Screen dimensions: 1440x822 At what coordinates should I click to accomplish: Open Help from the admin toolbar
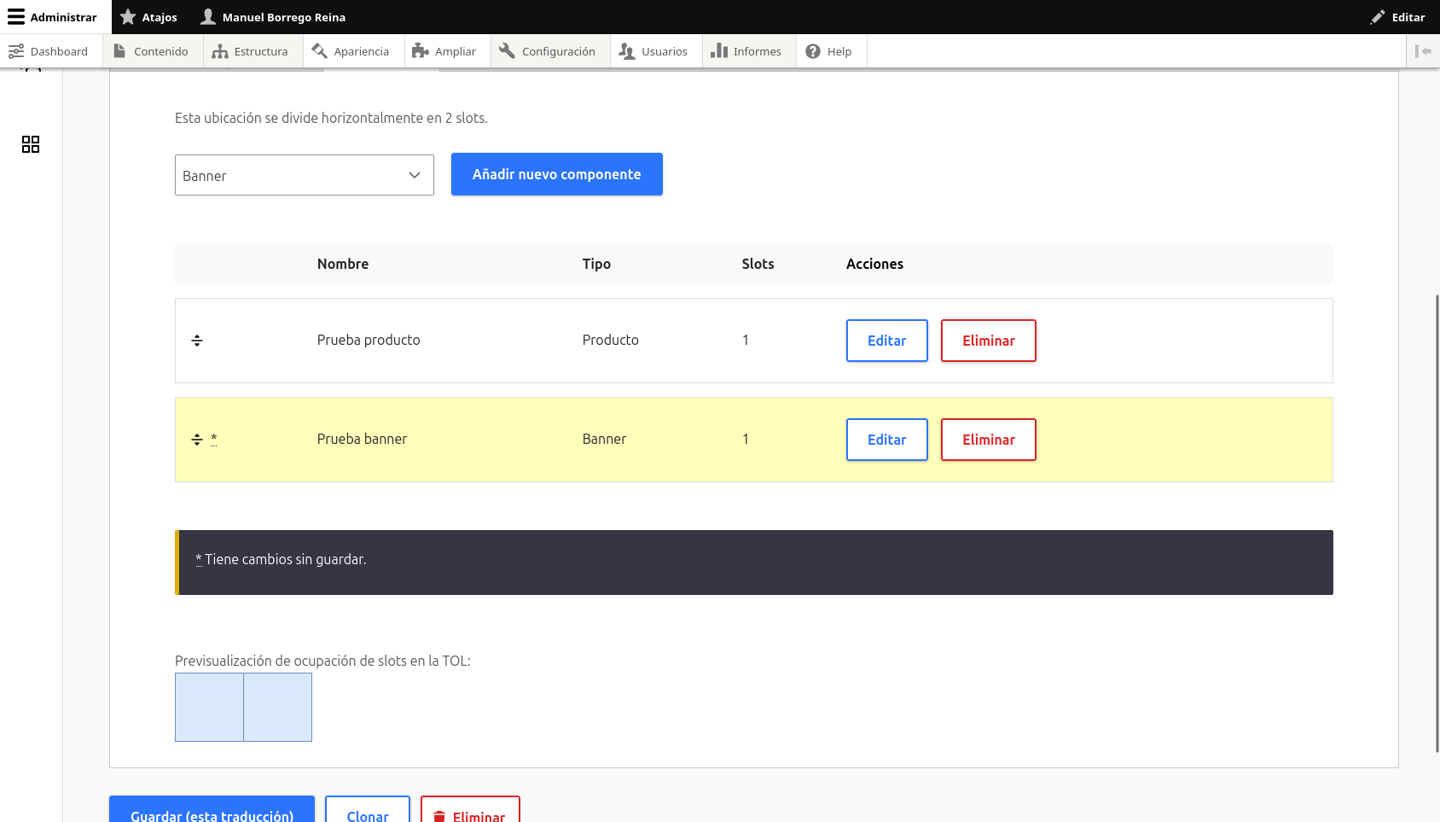pyautogui.click(x=829, y=51)
